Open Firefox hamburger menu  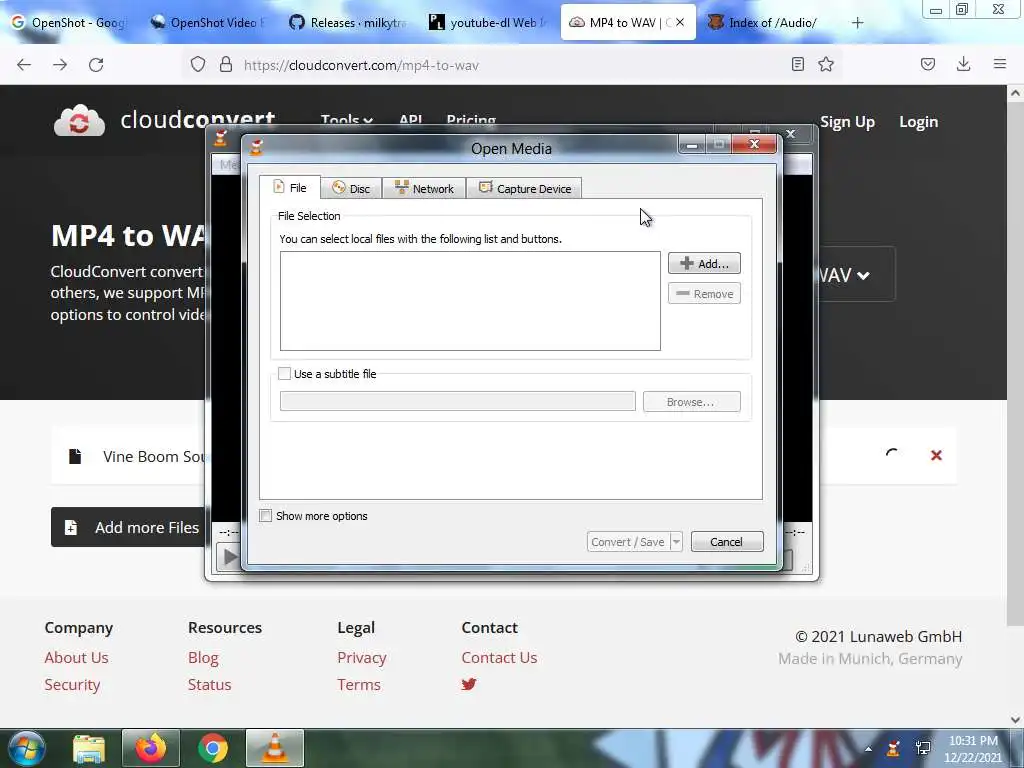tap(1000, 64)
